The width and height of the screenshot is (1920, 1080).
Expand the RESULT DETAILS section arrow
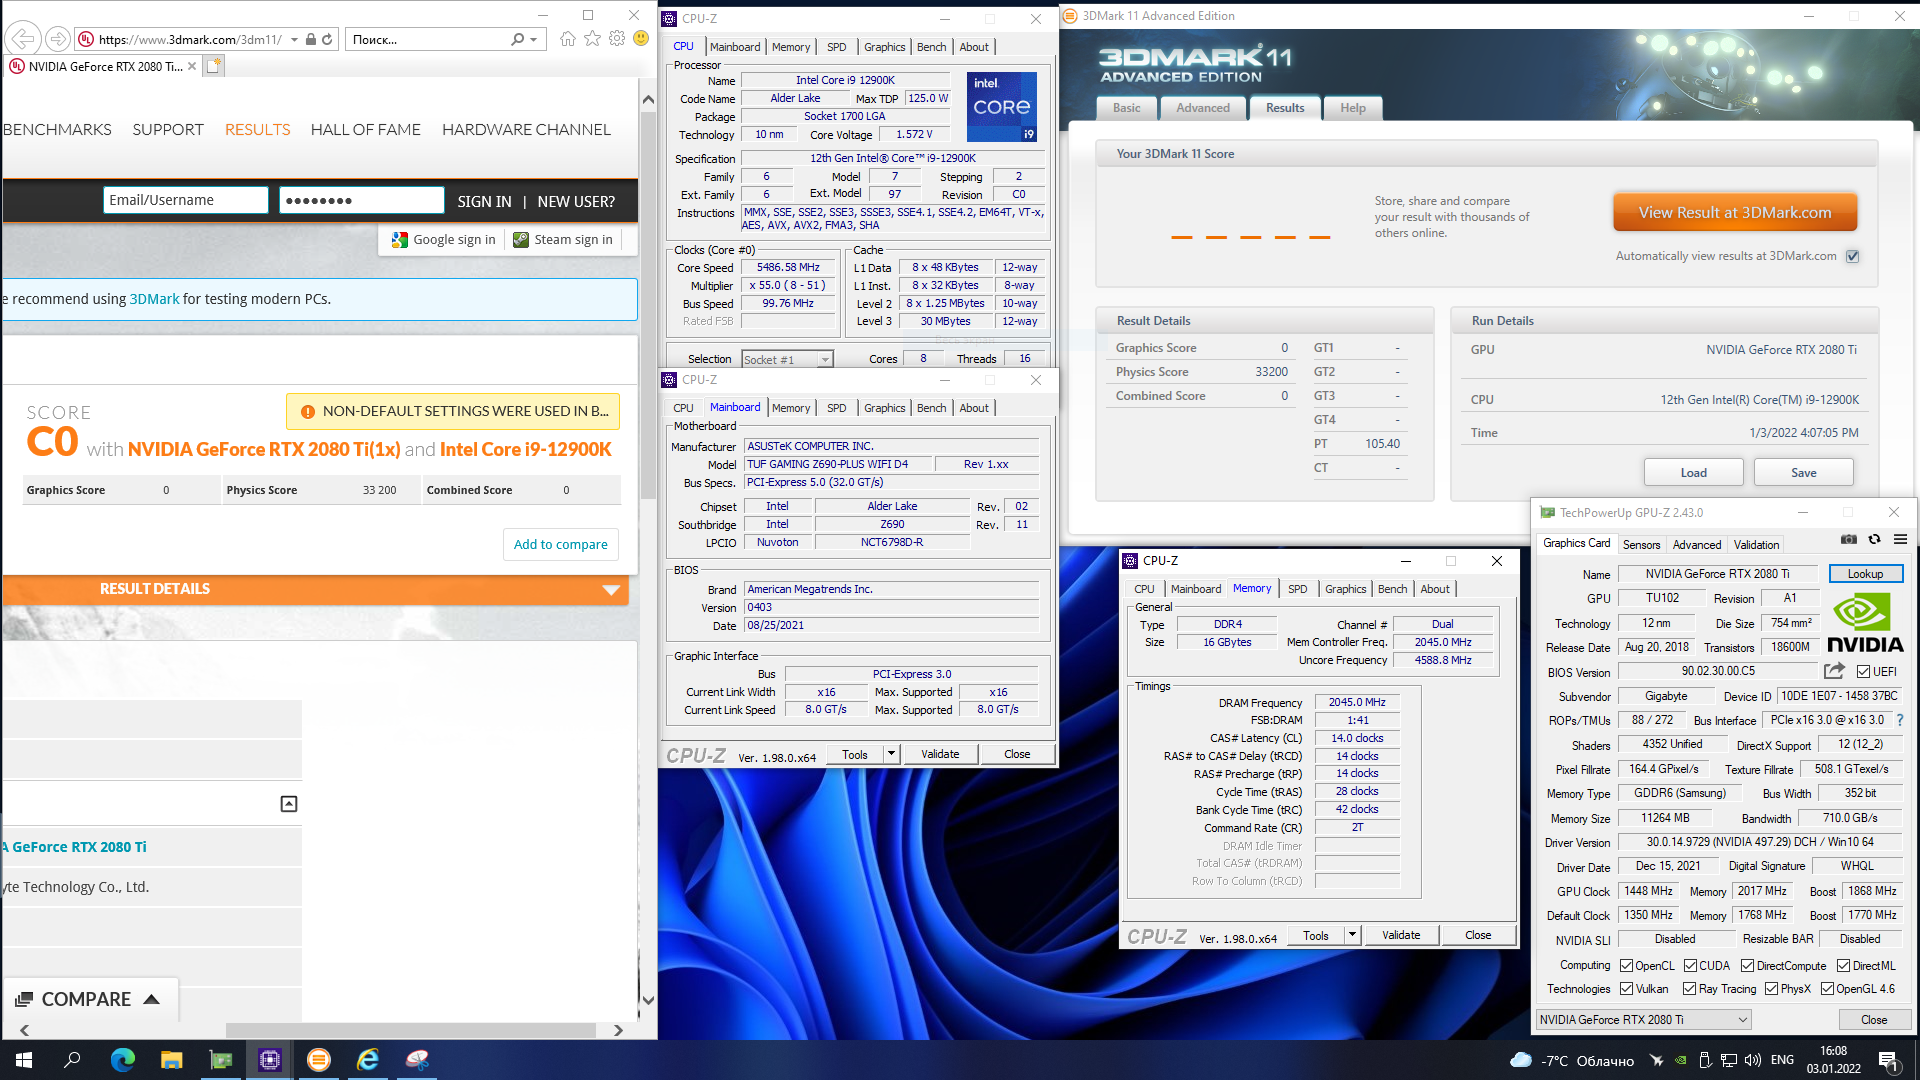pos(611,590)
